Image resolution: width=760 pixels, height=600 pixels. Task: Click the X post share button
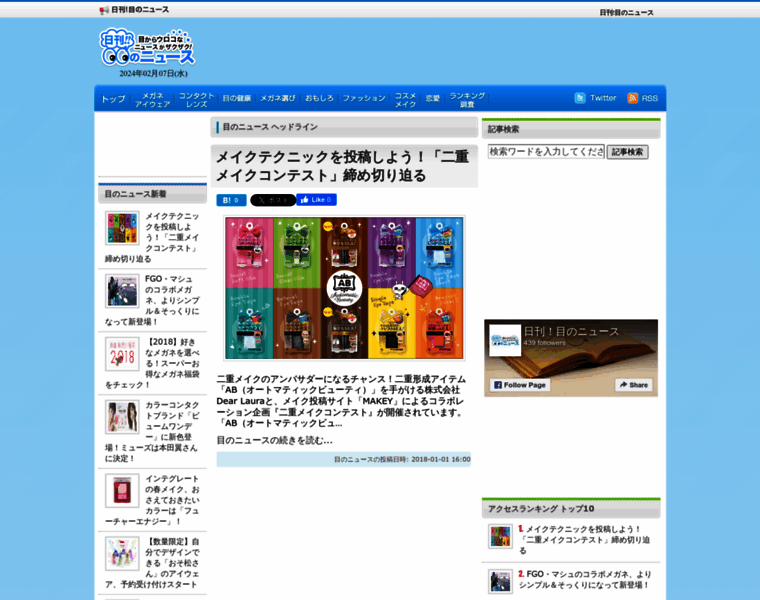[x=273, y=200]
